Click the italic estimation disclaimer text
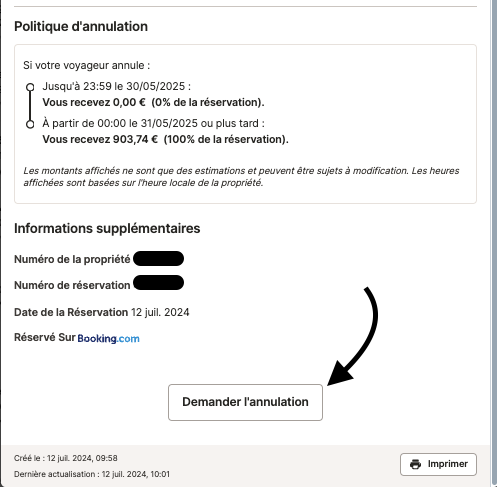This screenshot has height=487, width=497. [x=241, y=177]
